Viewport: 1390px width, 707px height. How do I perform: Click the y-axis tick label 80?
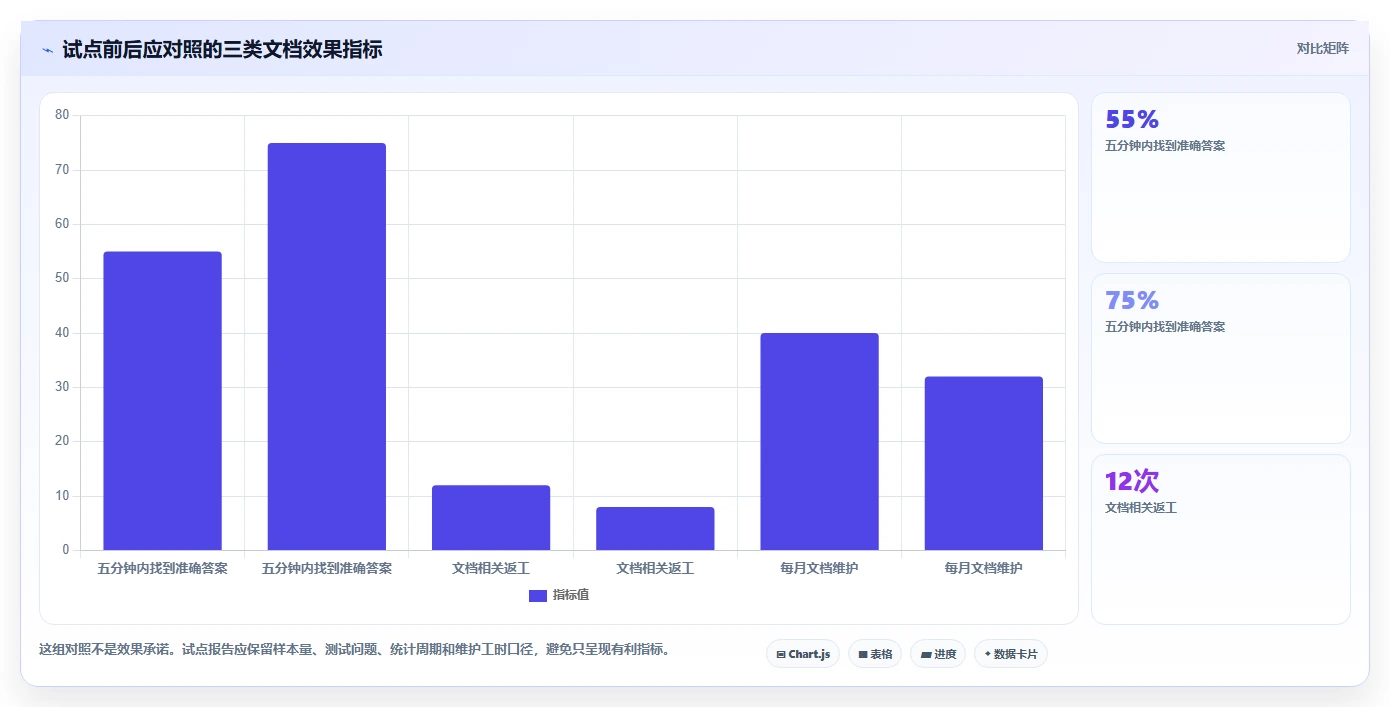[x=62, y=115]
